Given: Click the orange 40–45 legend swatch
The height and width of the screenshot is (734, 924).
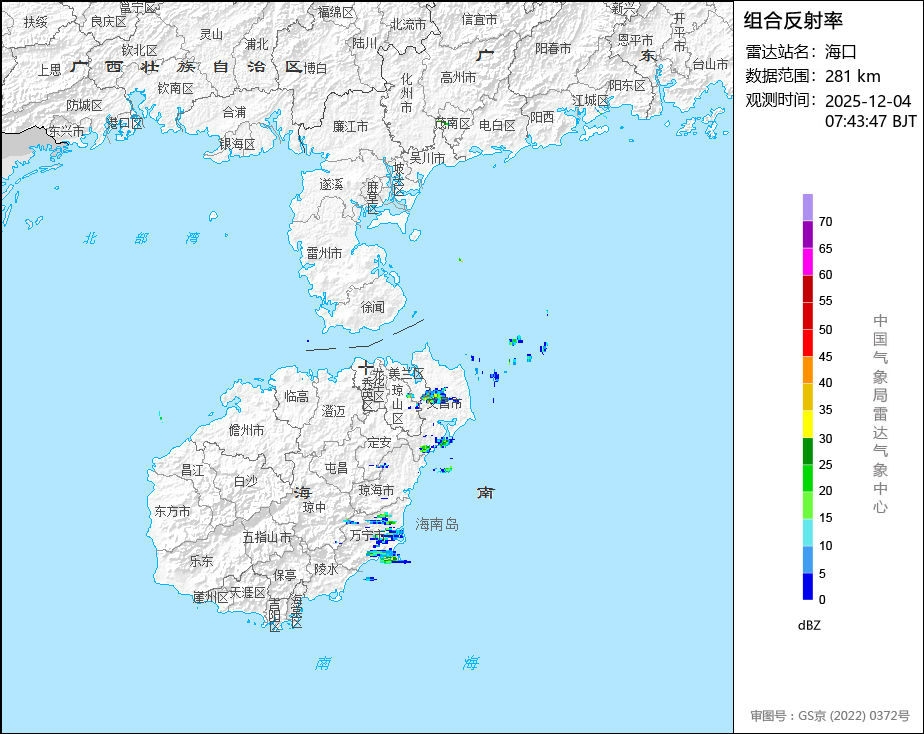Looking at the screenshot, I should click(x=808, y=370).
